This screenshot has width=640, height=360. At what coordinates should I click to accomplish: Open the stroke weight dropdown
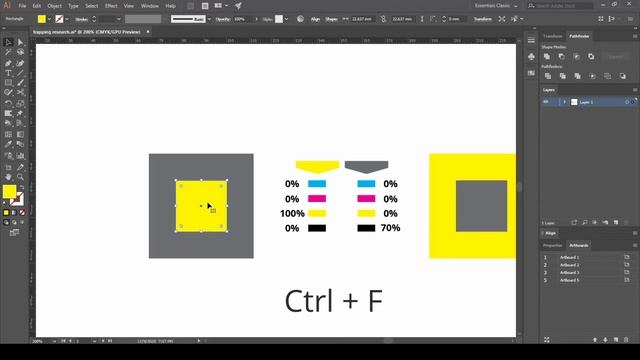point(118,19)
